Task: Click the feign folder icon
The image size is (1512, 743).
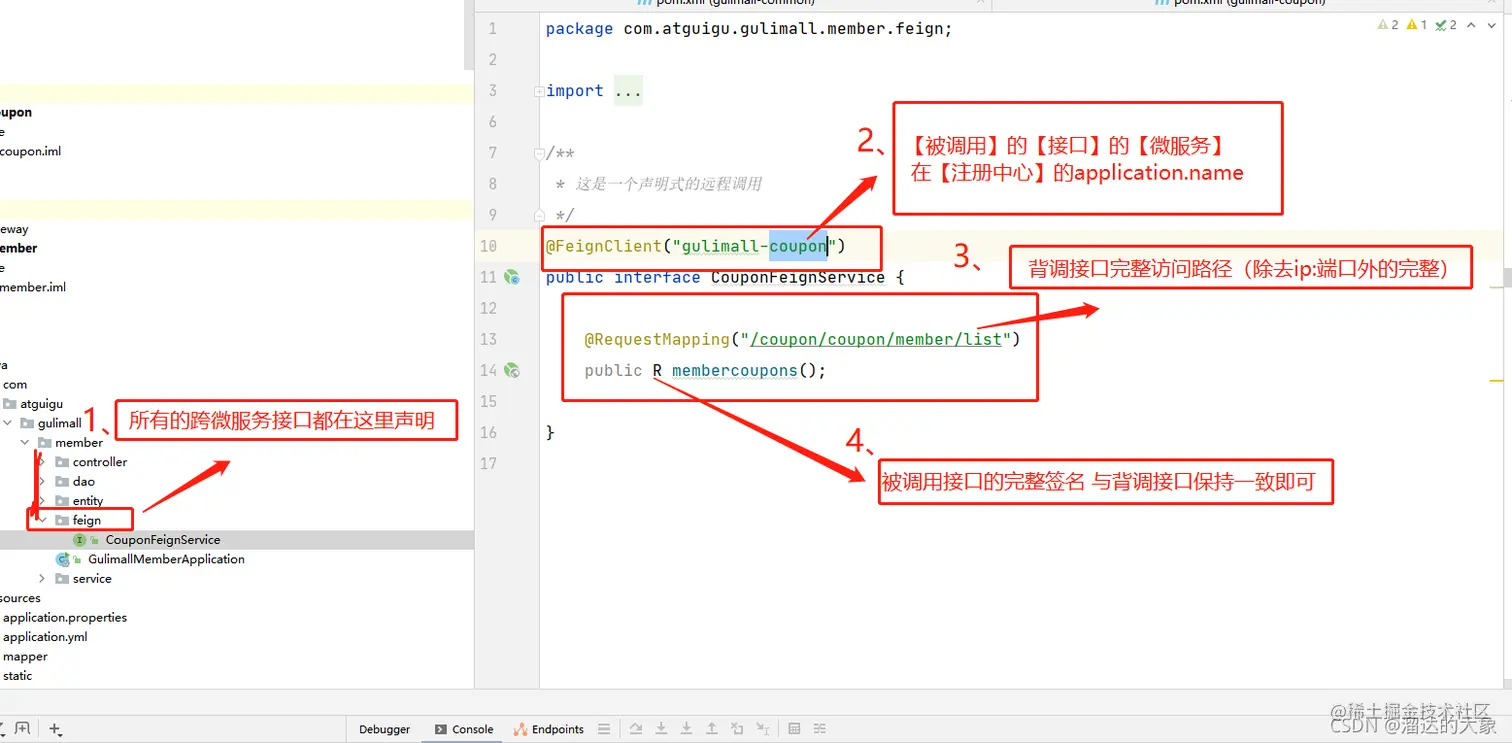Action: tap(62, 520)
